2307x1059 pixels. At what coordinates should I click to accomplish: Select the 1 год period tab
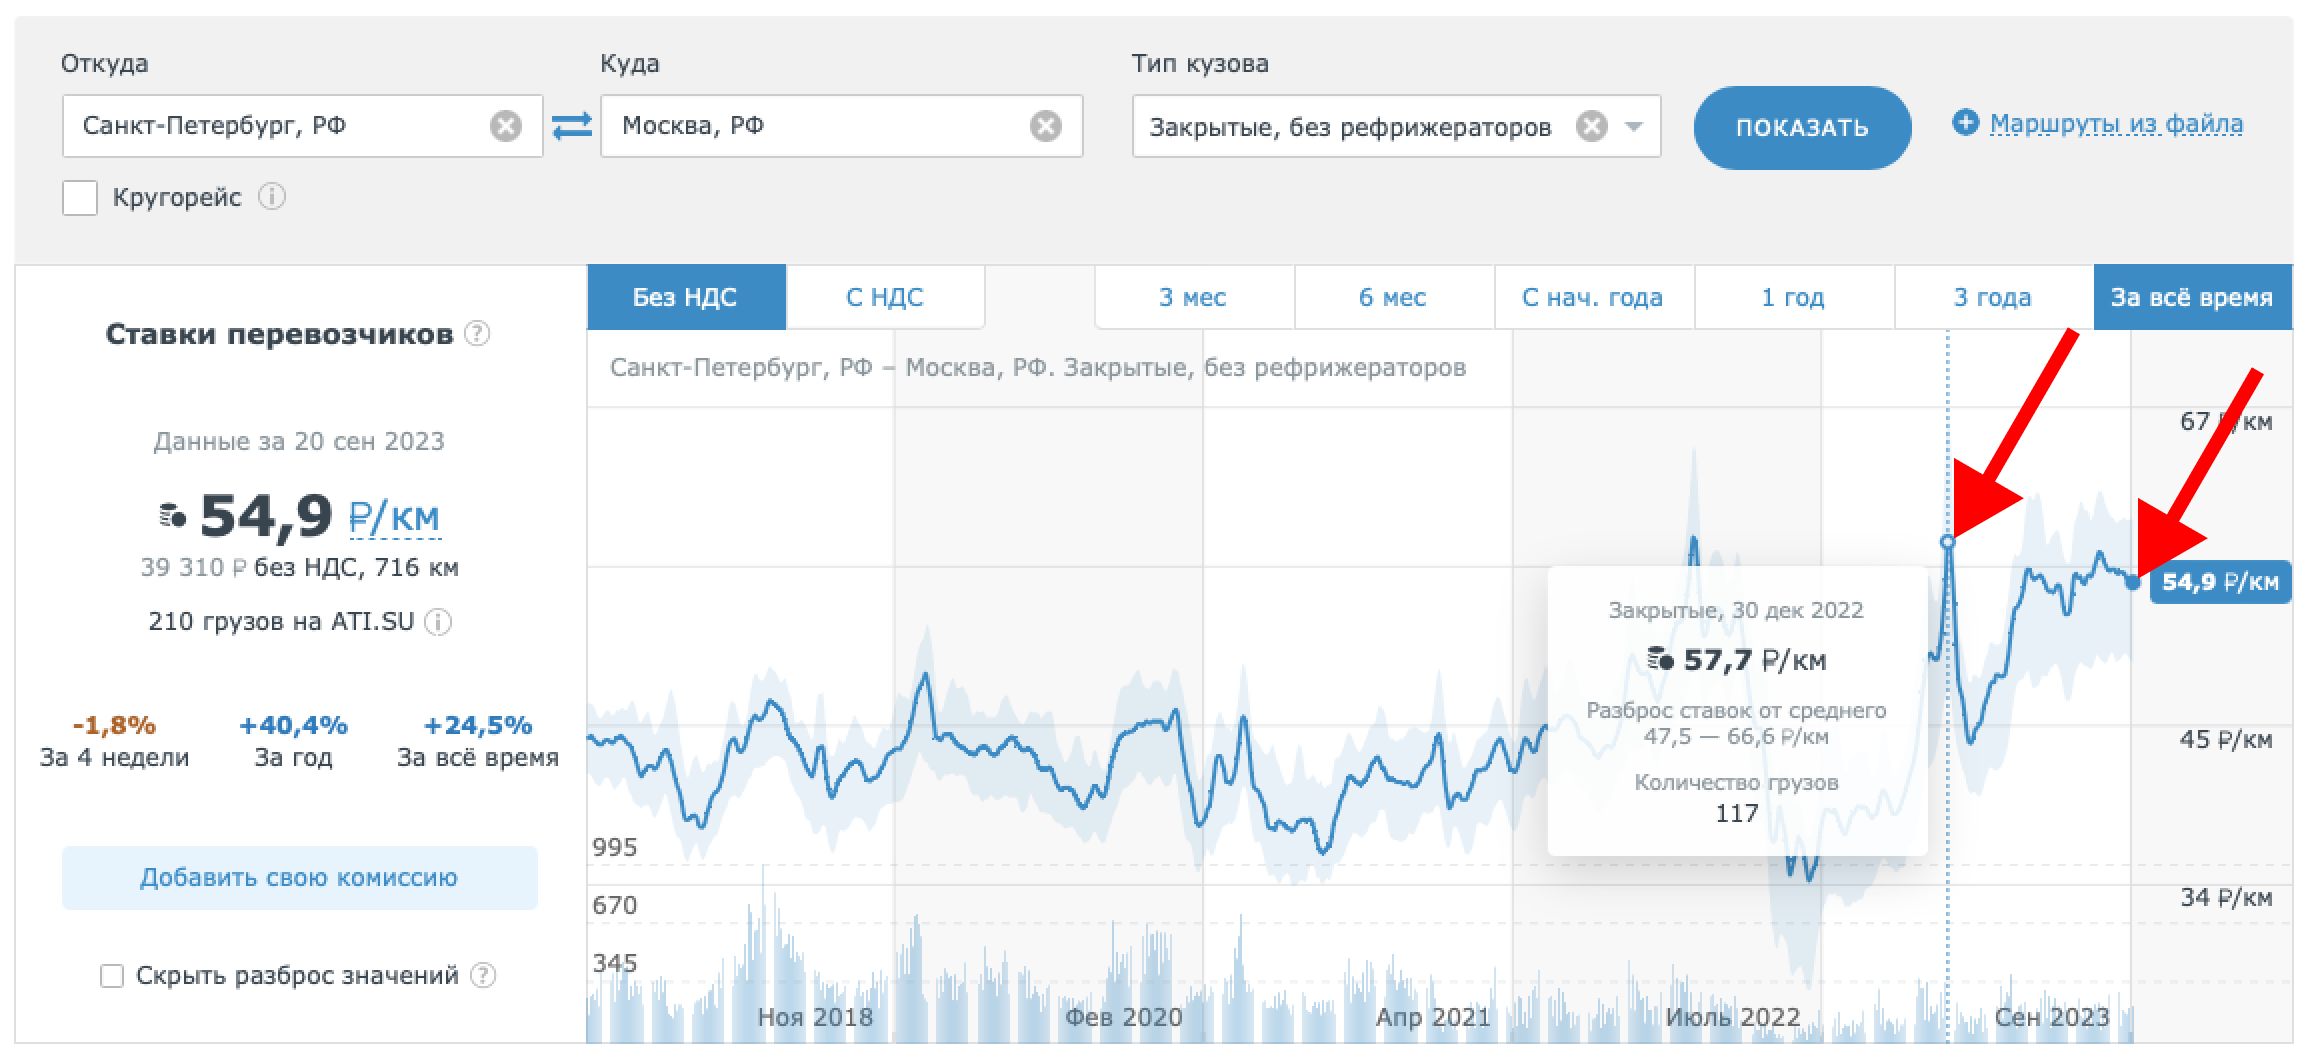pos(1794,297)
